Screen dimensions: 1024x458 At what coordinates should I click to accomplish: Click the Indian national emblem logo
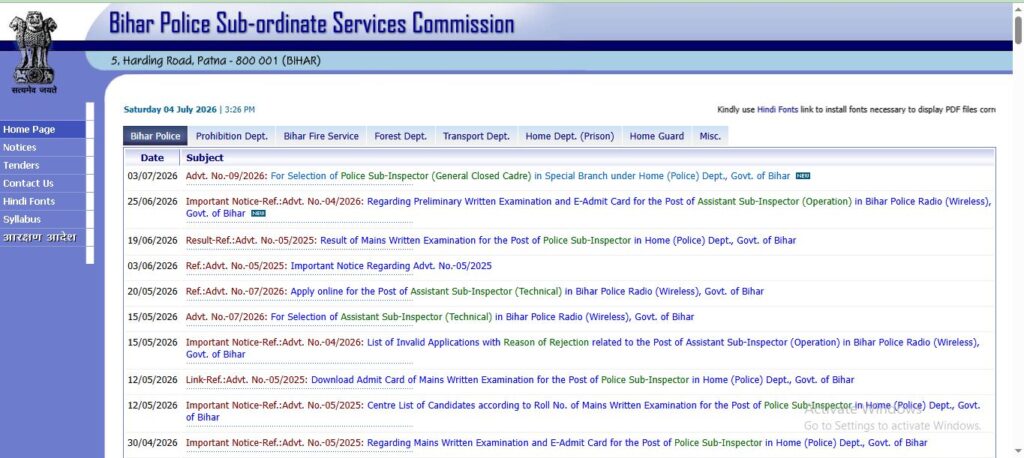[x=33, y=52]
